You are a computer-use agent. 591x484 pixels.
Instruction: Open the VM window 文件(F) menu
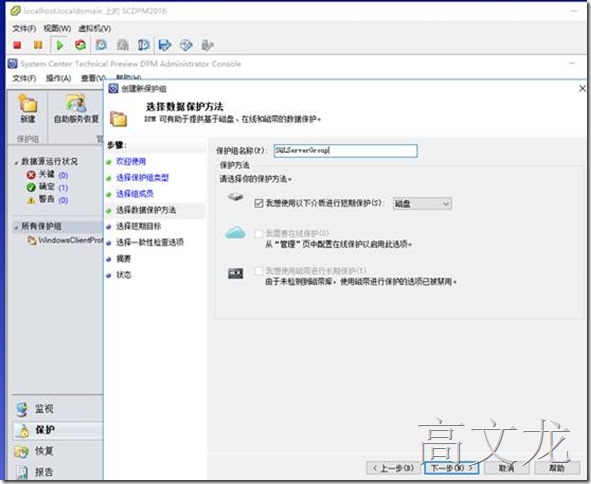tap(24, 29)
